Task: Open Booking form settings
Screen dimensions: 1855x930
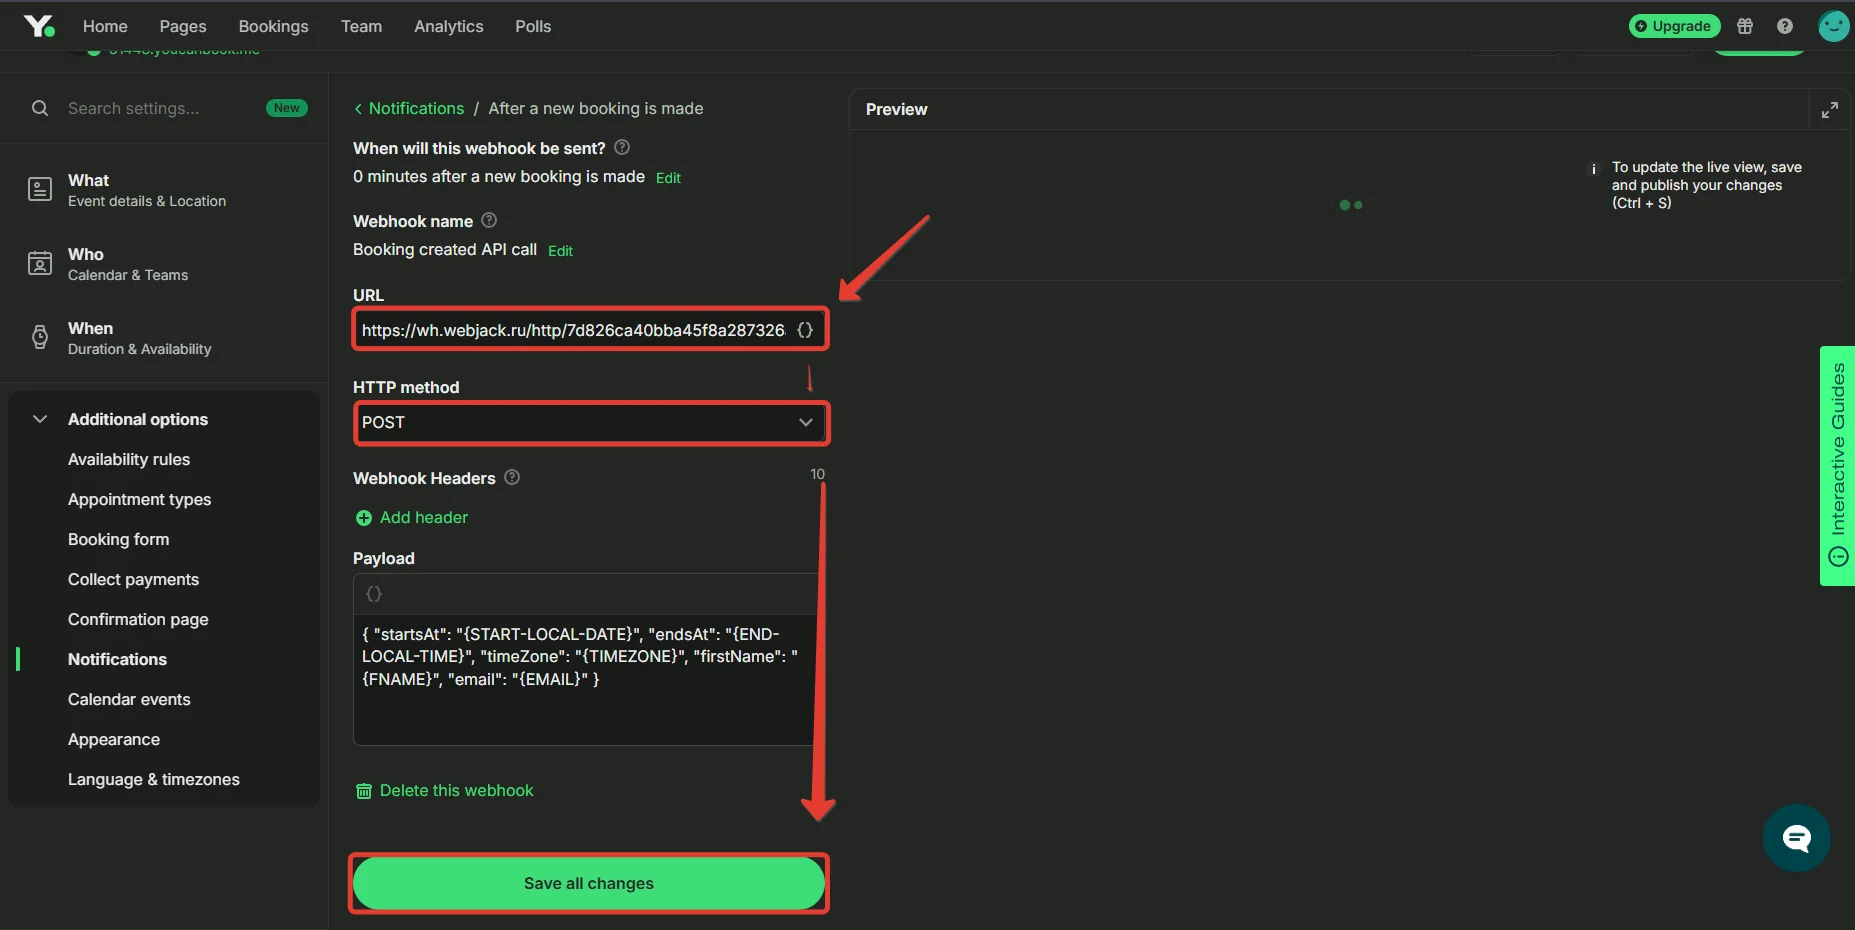Action: click(119, 540)
